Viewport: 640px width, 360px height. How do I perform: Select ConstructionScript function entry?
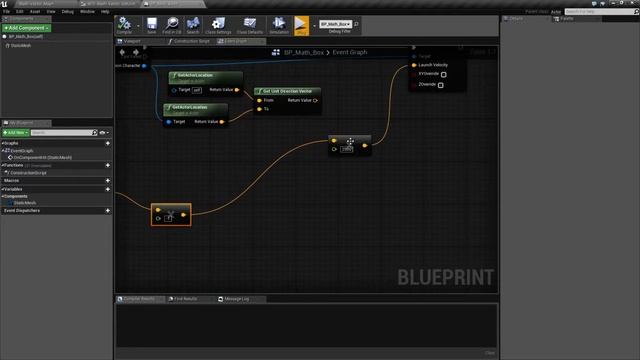point(28,173)
